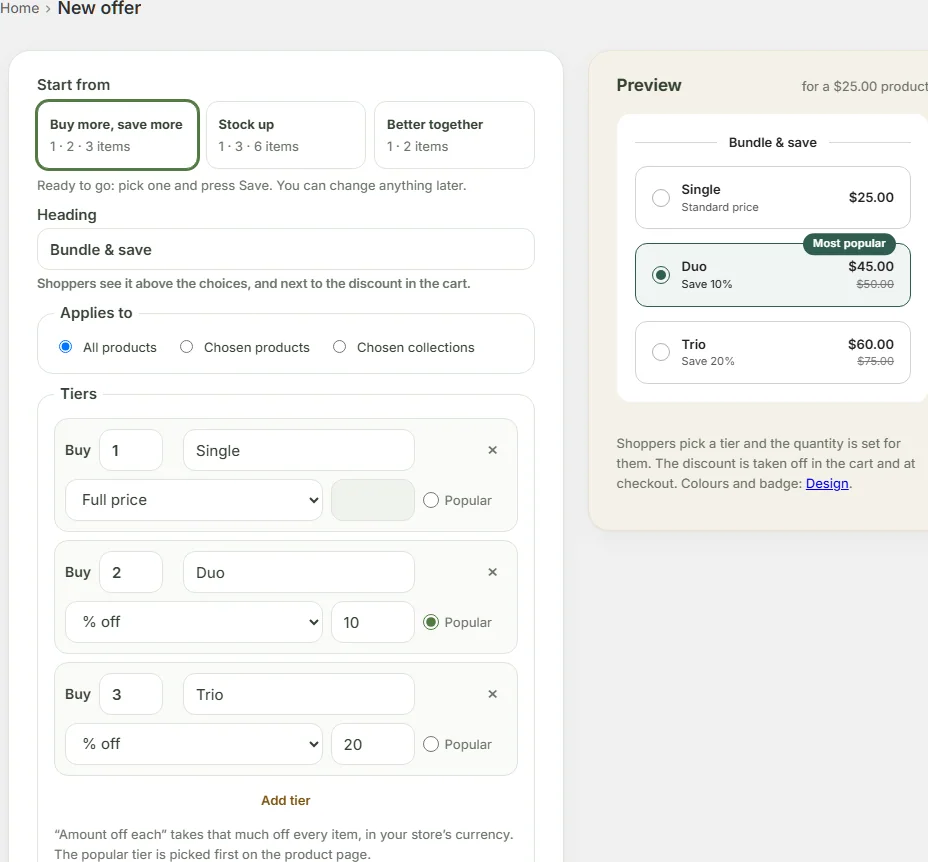Mark the Duo tier as Popular
Viewport: 928px width, 862px height.
pos(431,622)
